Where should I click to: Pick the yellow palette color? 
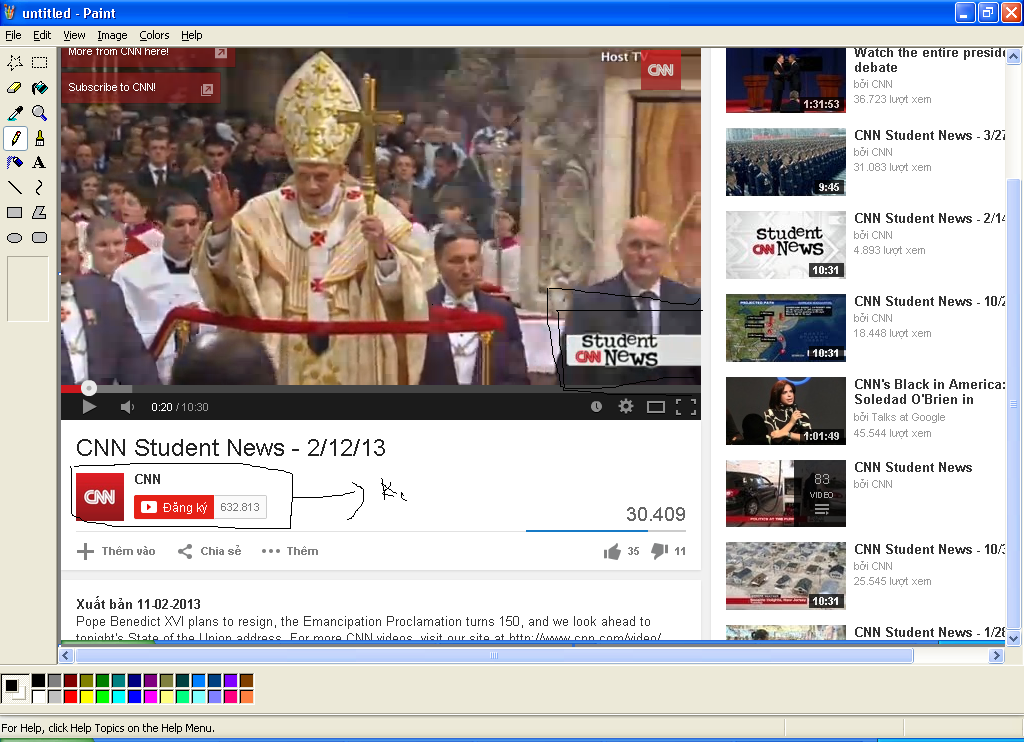[86, 696]
